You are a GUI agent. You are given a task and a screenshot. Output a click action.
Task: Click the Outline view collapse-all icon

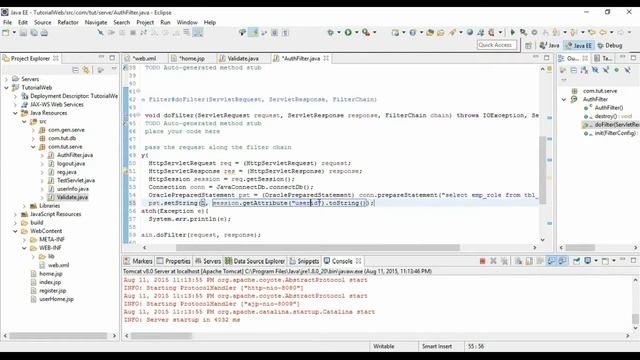(573, 70)
